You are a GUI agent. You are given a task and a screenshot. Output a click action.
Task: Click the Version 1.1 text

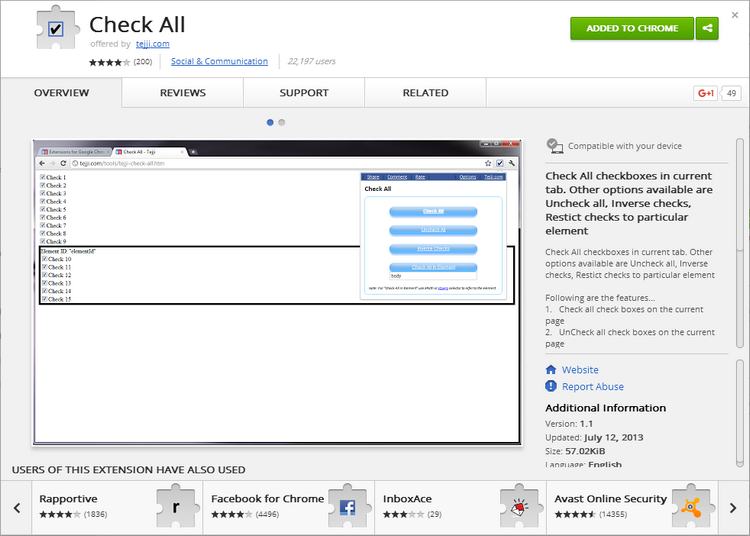569,424
